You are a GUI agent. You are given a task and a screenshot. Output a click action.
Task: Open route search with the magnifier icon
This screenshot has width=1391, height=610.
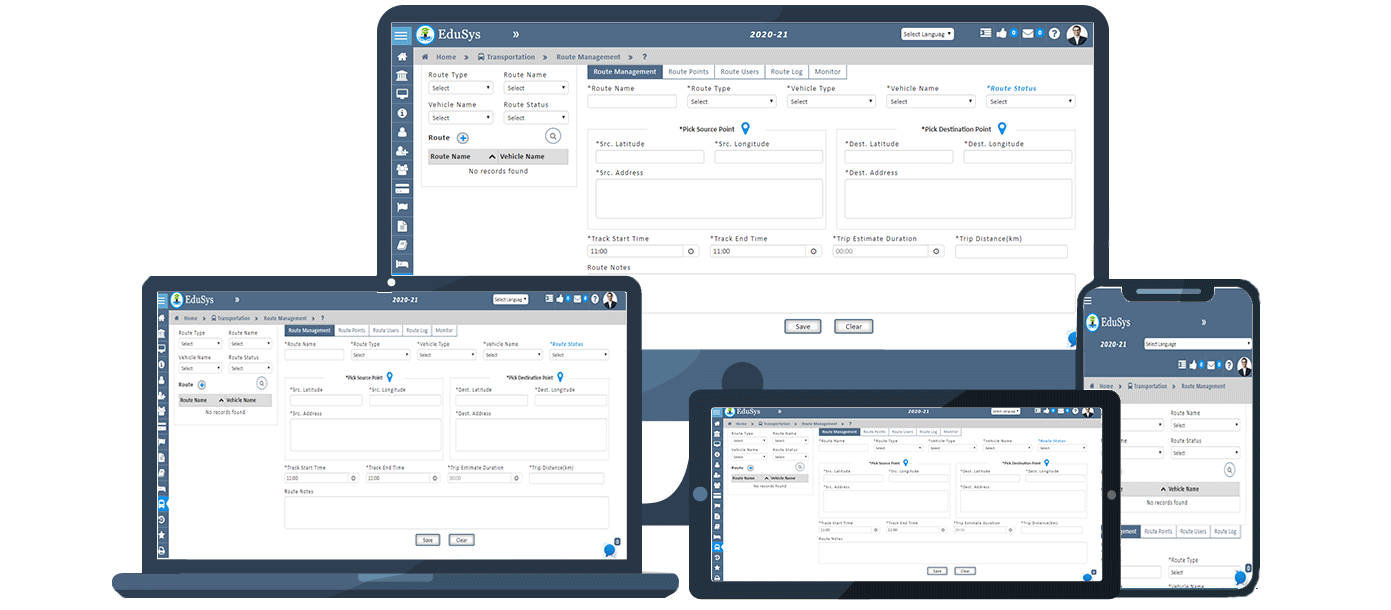point(552,136)
